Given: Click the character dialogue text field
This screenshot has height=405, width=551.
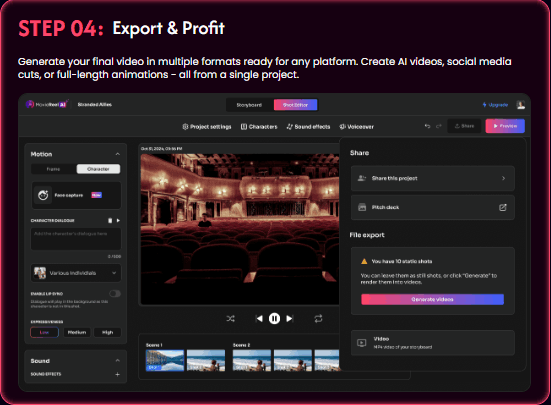Looking at the screenshot, I should coord(76,239).
